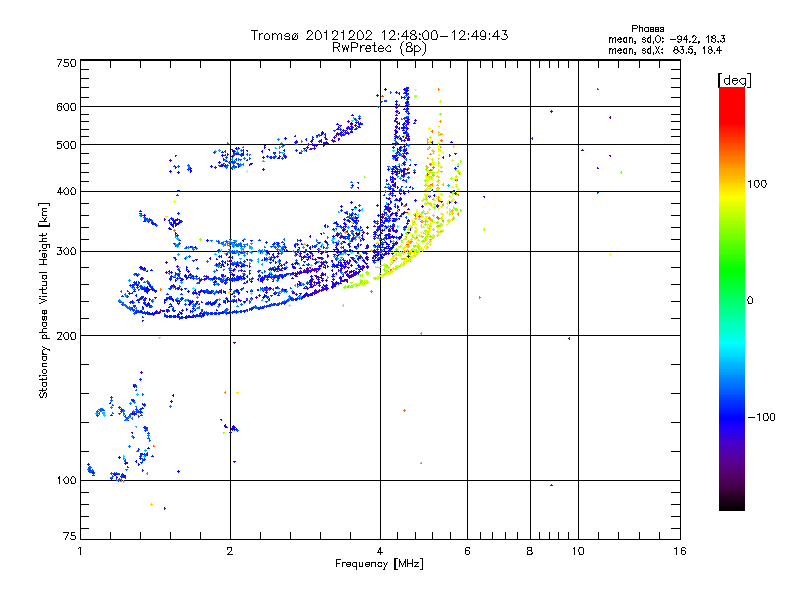
Task: Click the 'Stationary phase Virtual Height [km]' axis title
Action: point(44,300)
